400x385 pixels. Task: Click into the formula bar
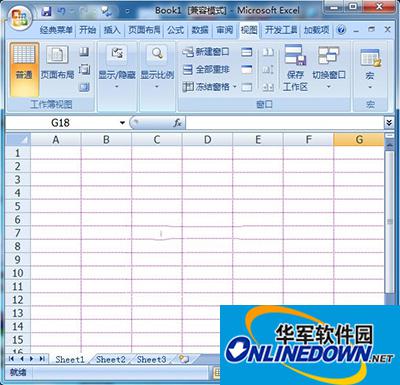285,123
